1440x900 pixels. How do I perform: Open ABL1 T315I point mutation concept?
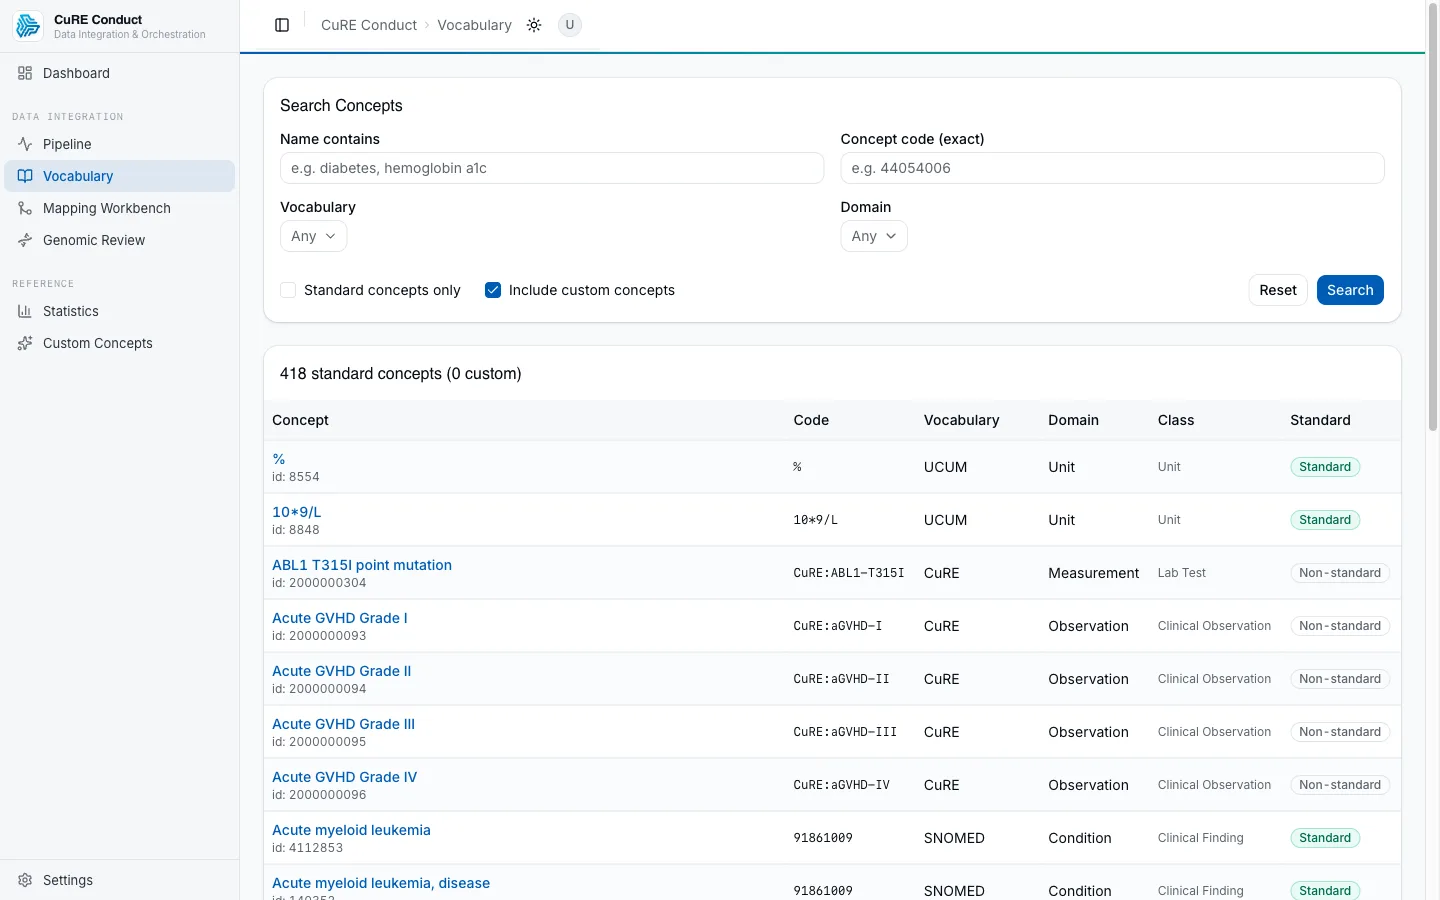362,565
